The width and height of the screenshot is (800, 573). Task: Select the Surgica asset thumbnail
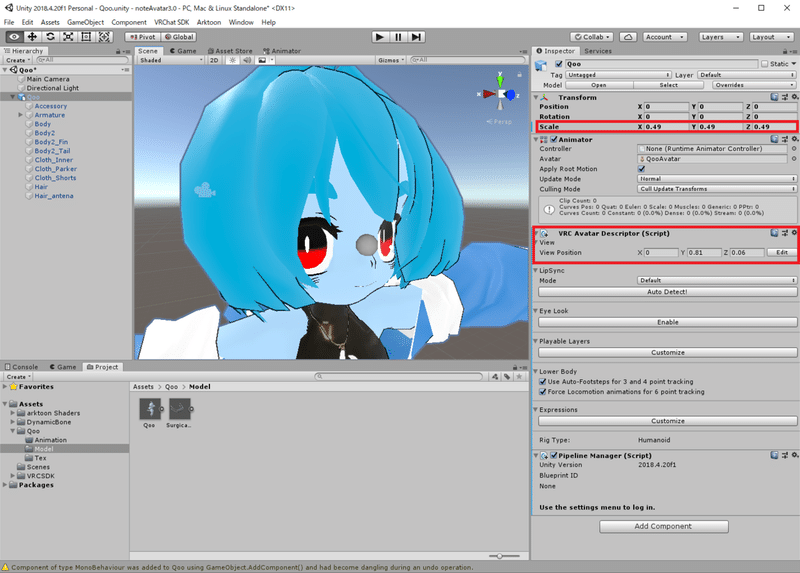180,409
